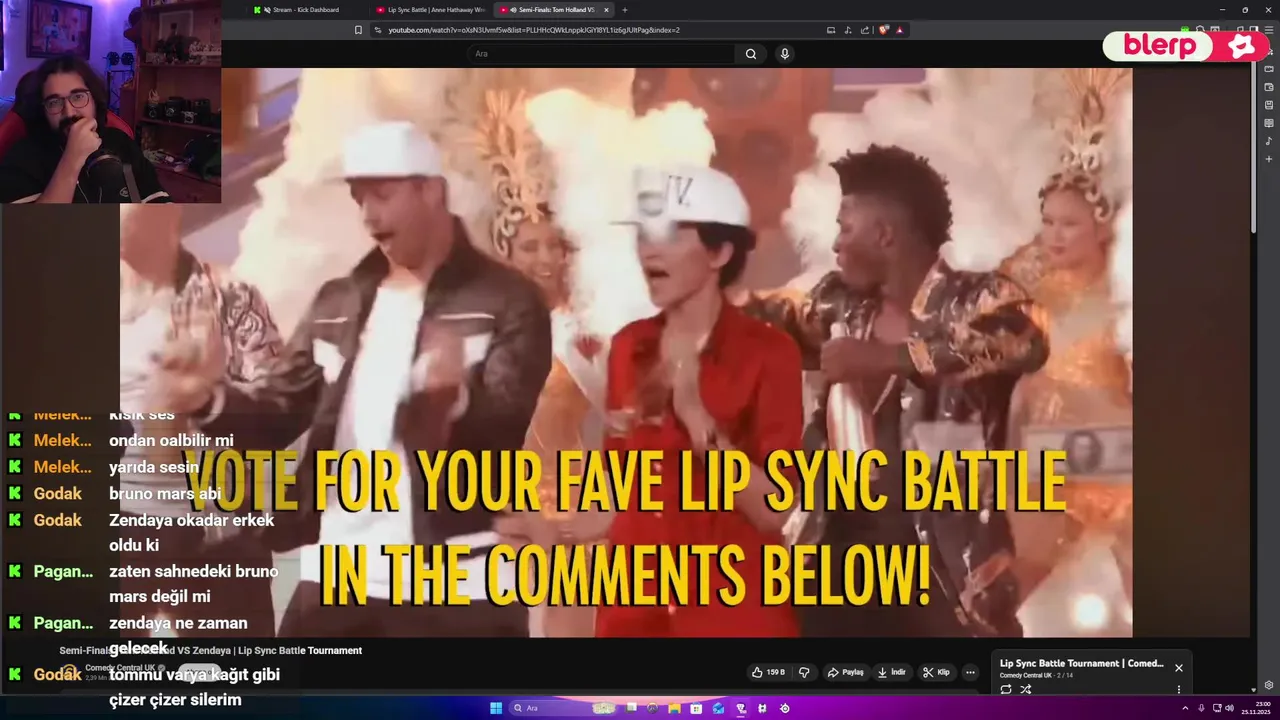Like the video showing 159 B
Image resolution: width=1280 pixels, height=720 pixels.
pos(768,672)
